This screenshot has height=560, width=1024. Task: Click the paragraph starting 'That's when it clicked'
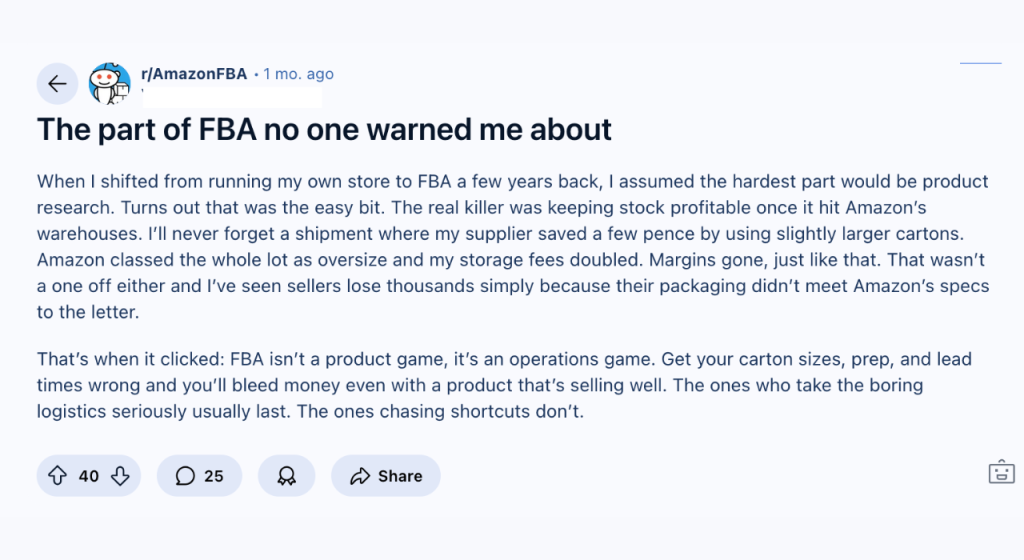click(504, 385)
